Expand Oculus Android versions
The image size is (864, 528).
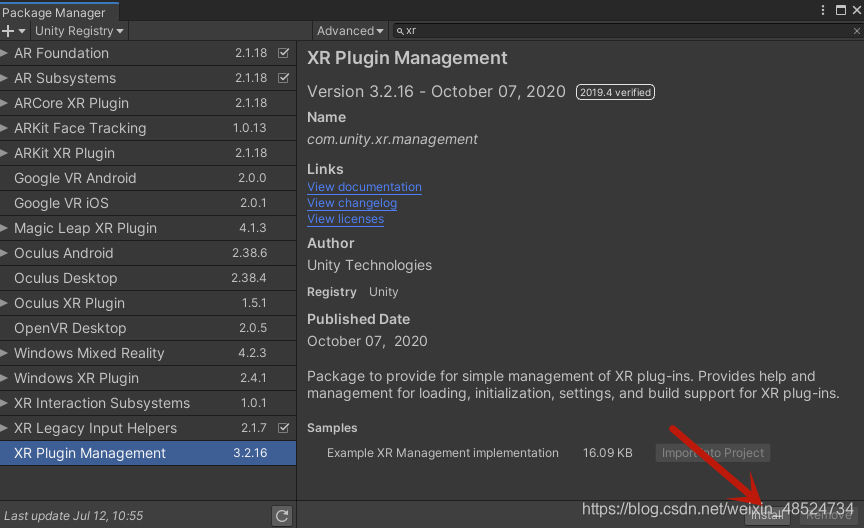pyautogui.click(x=4, y=253)
